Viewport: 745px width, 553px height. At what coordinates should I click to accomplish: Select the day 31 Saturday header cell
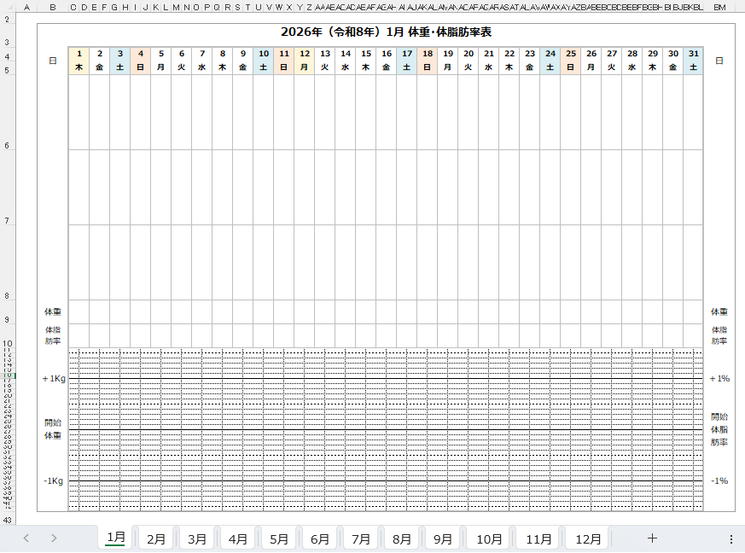tap(694, 60)
